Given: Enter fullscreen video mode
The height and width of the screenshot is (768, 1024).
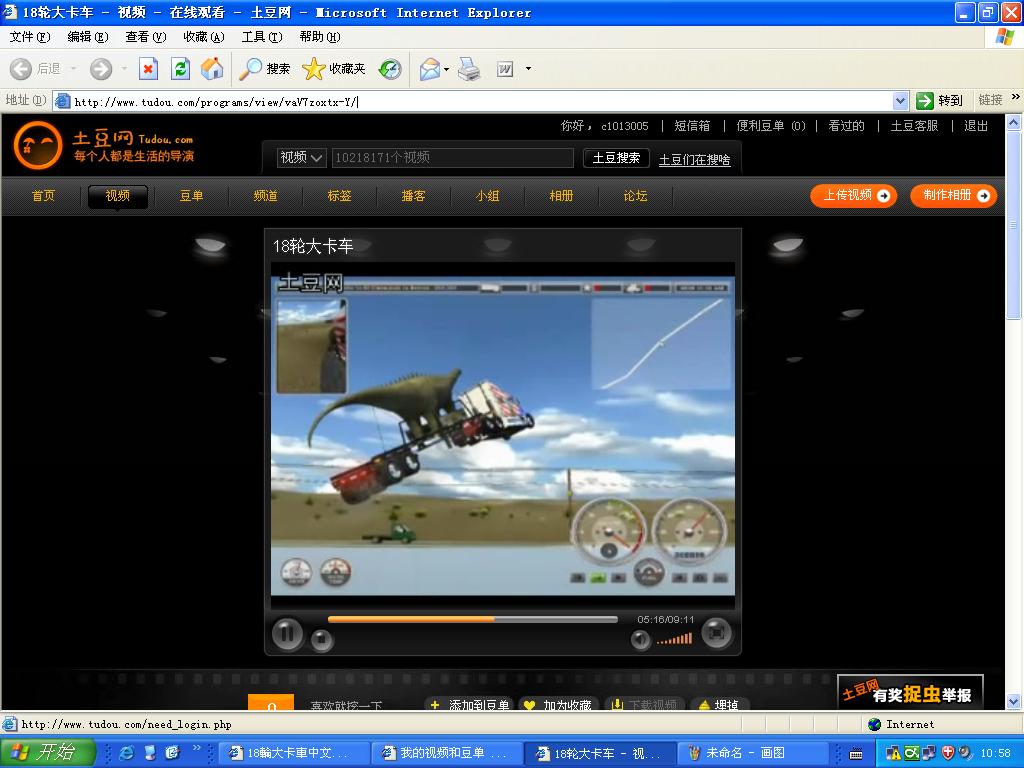Looking at the screenshot, I should (716, 633).
